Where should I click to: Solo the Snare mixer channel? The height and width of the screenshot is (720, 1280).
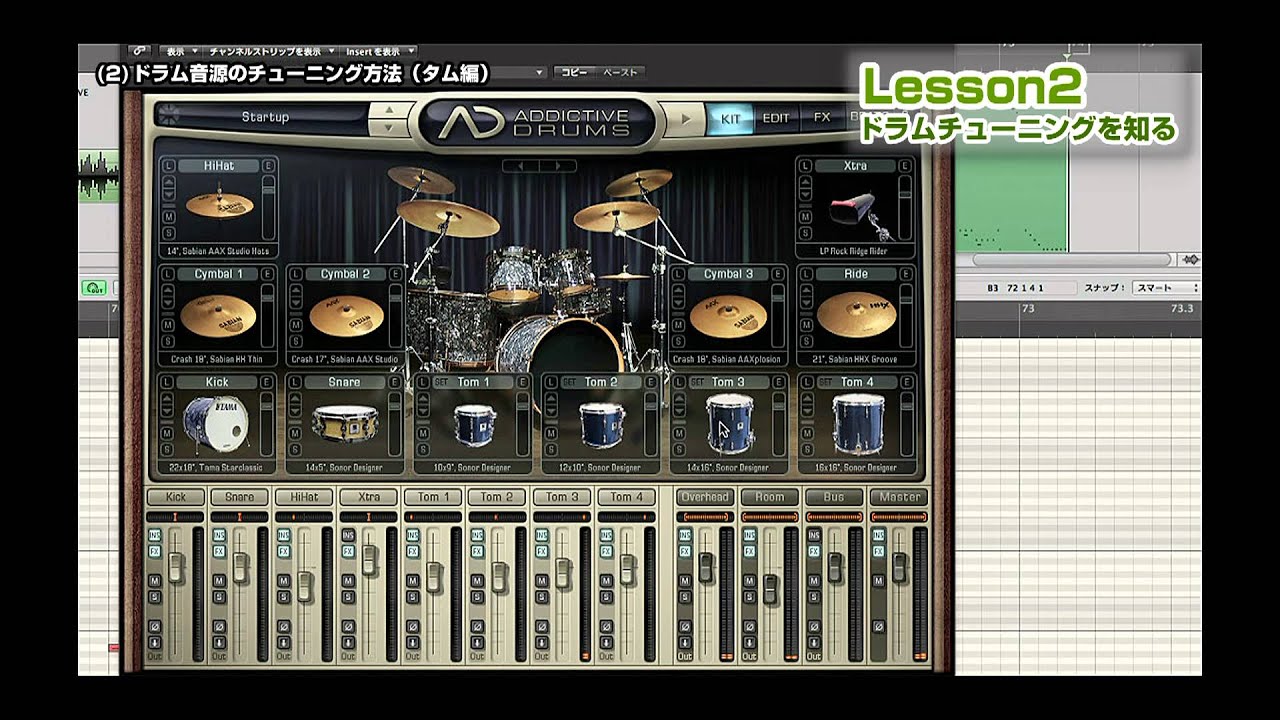pyautogui.click(x=219, y=597)
